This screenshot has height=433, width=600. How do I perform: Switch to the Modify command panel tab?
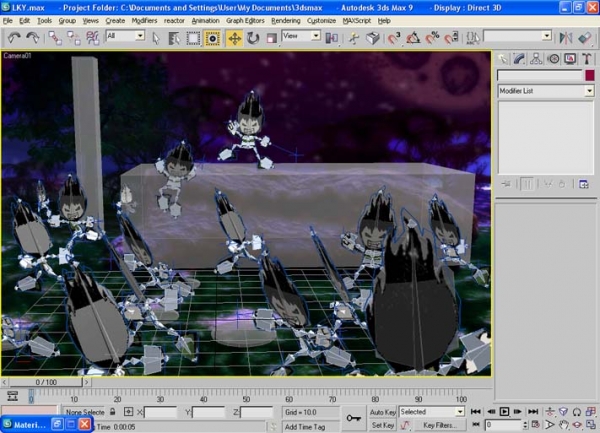click(519, 59)
